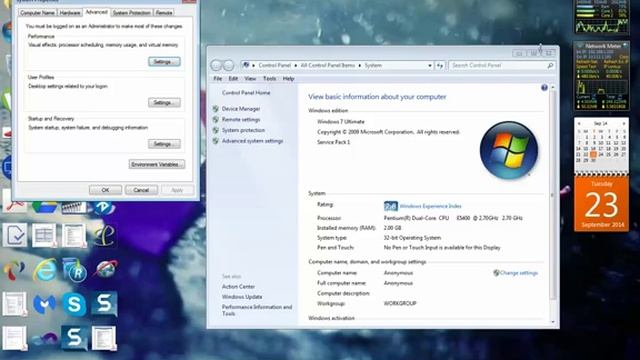Viewport: 640px width, 360px height.
Task: Open the Malwarebytes desktop icon
Action: click(x=44, y=304)
